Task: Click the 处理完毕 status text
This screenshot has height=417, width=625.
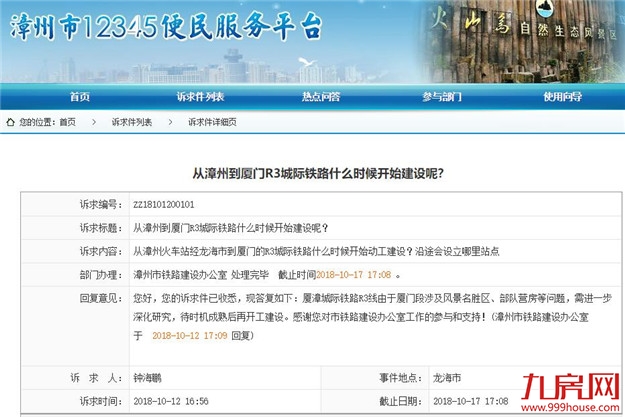Action: click(250, 275)
